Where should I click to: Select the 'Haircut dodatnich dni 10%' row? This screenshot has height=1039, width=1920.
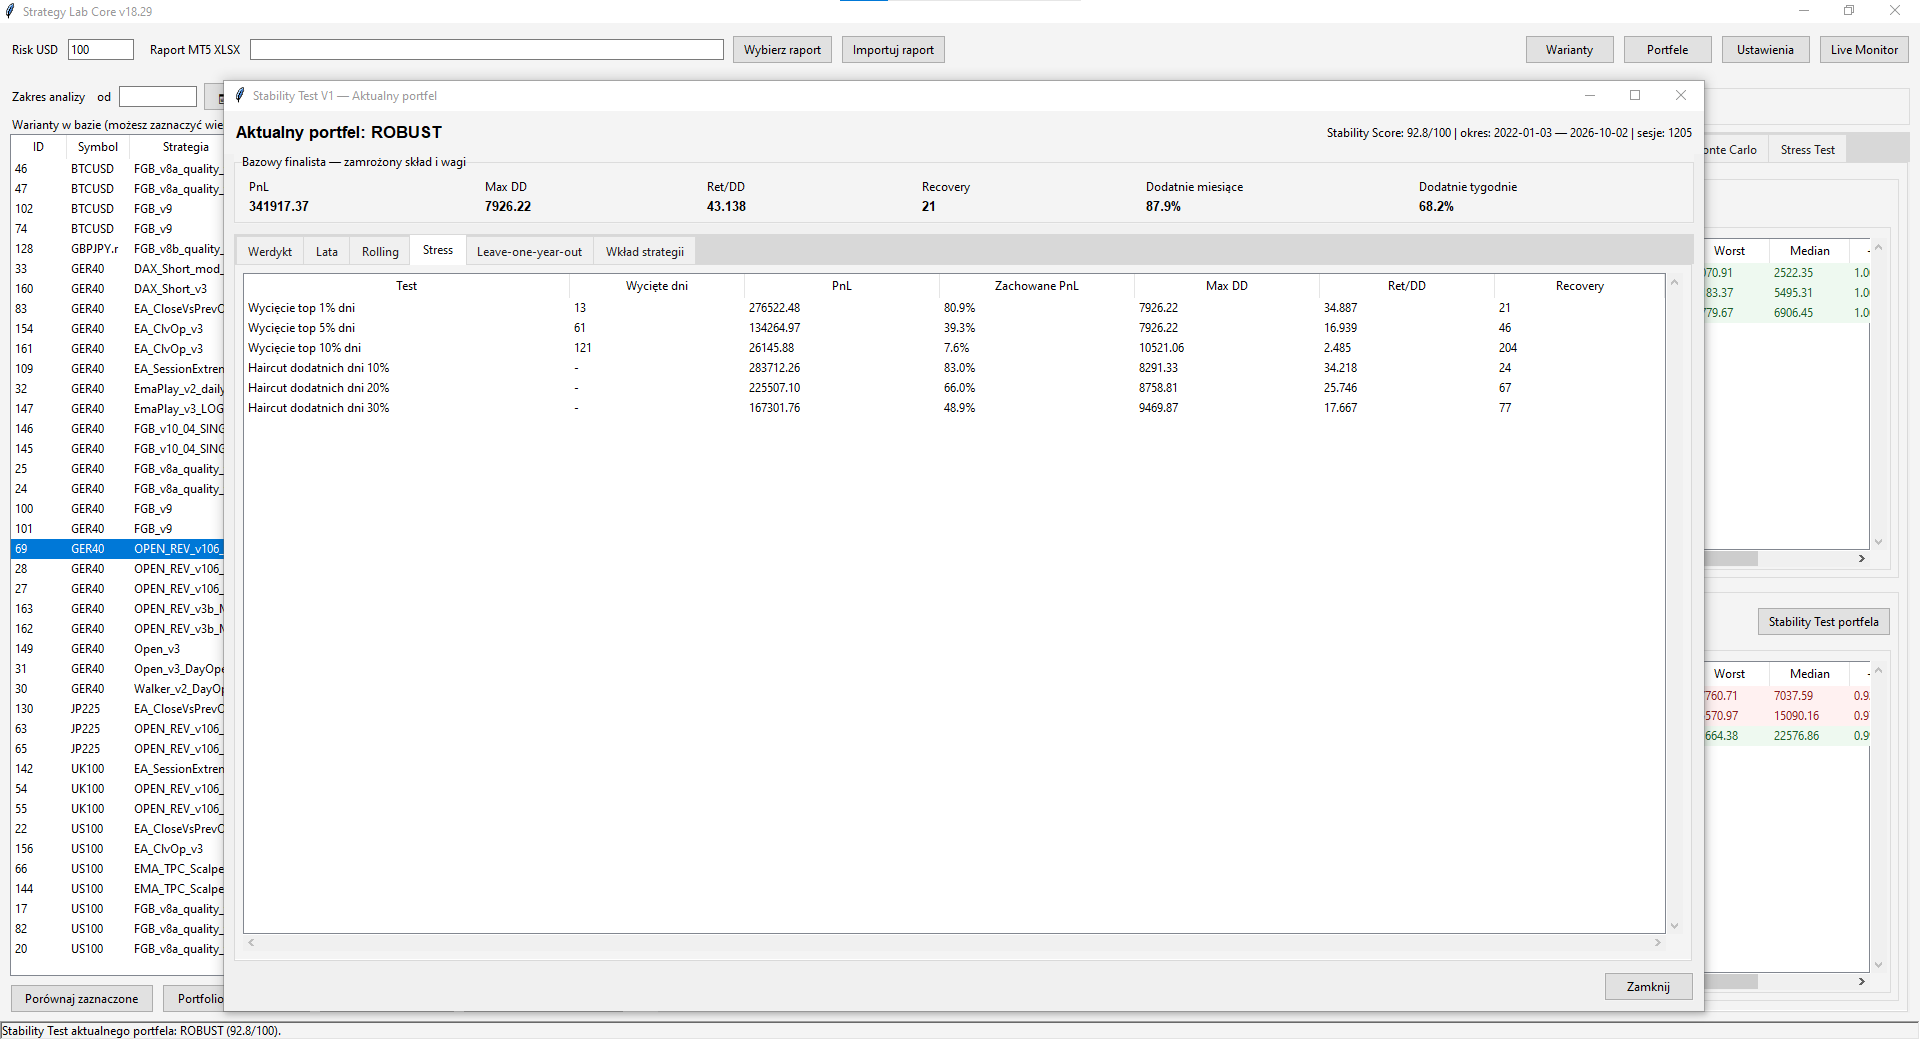pos(954,368)
